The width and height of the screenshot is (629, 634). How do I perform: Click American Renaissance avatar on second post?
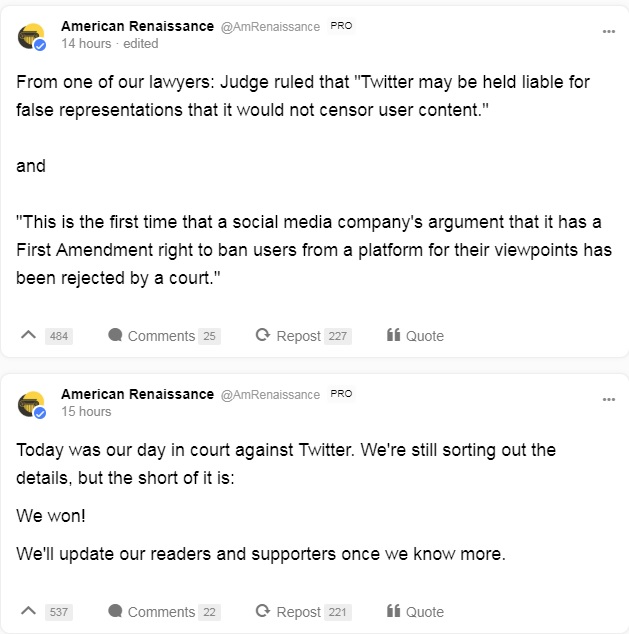32,404
